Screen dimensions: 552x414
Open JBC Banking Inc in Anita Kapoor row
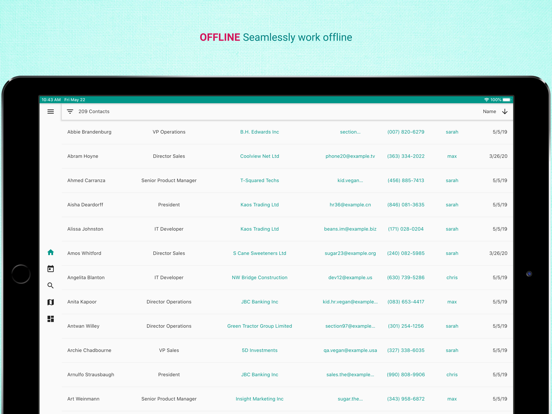click(x=259, y=302)
